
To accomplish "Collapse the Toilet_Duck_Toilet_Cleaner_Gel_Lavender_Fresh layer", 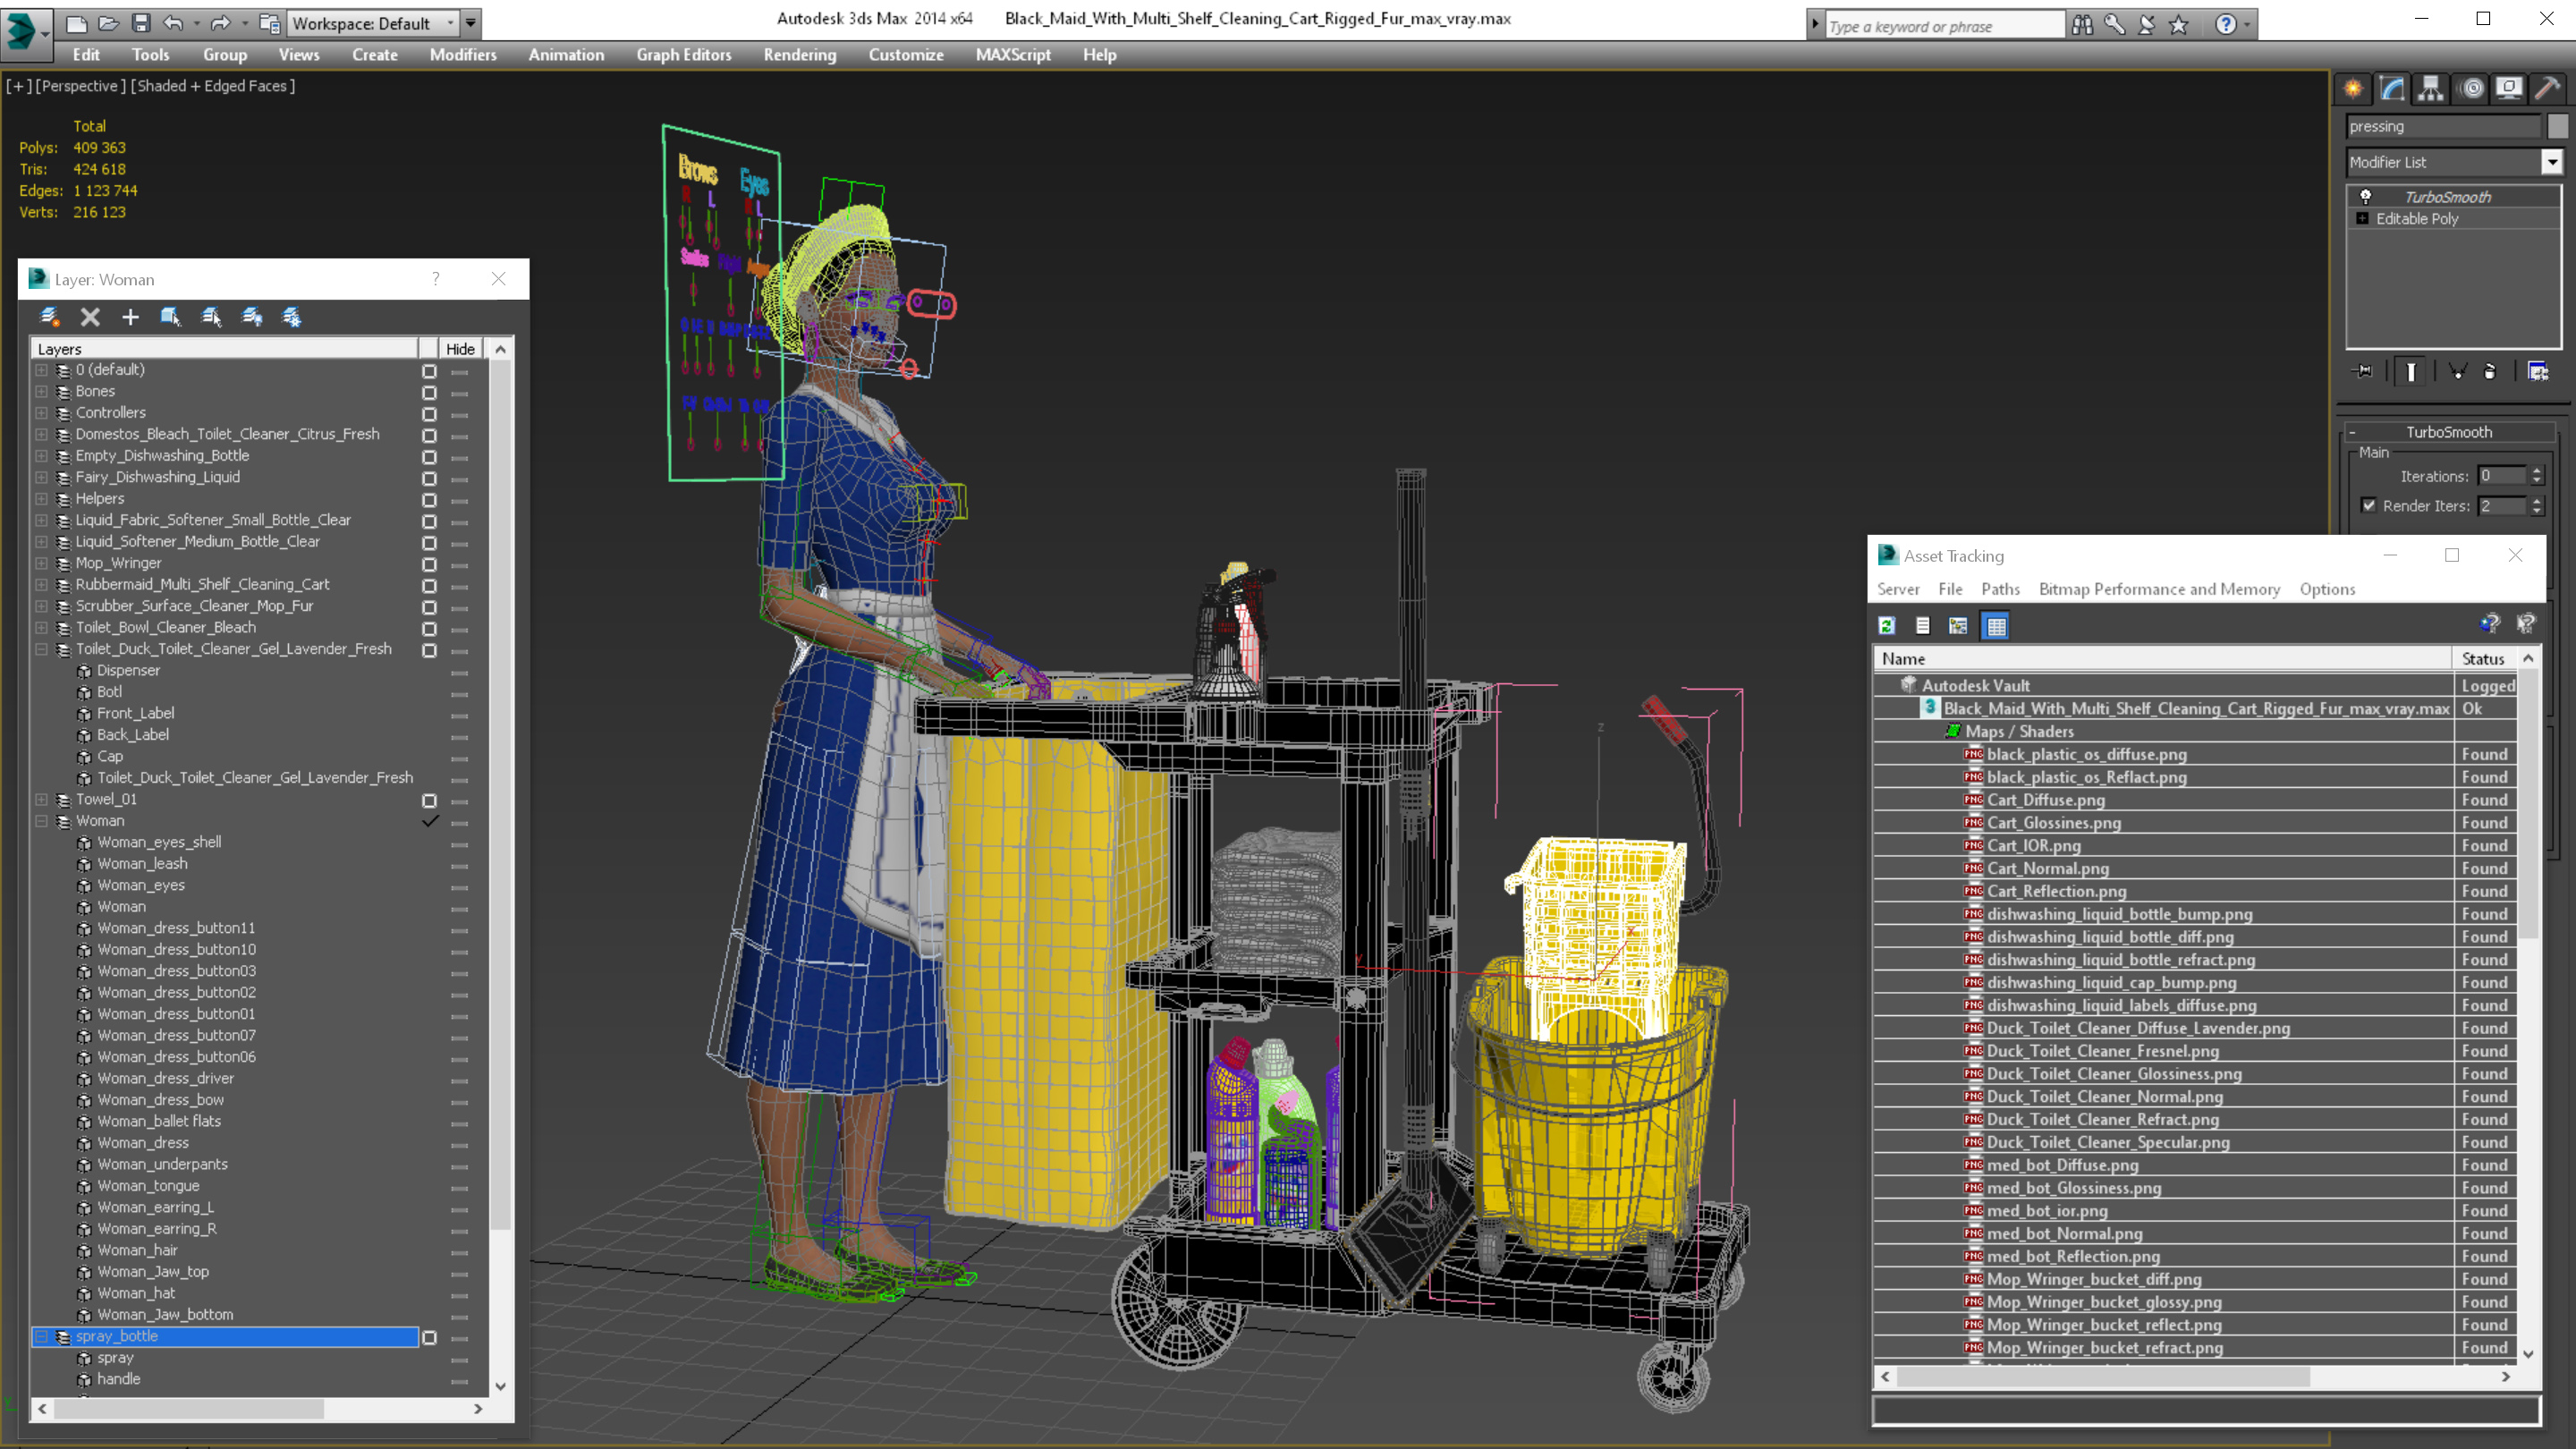I will click(42, 649).
